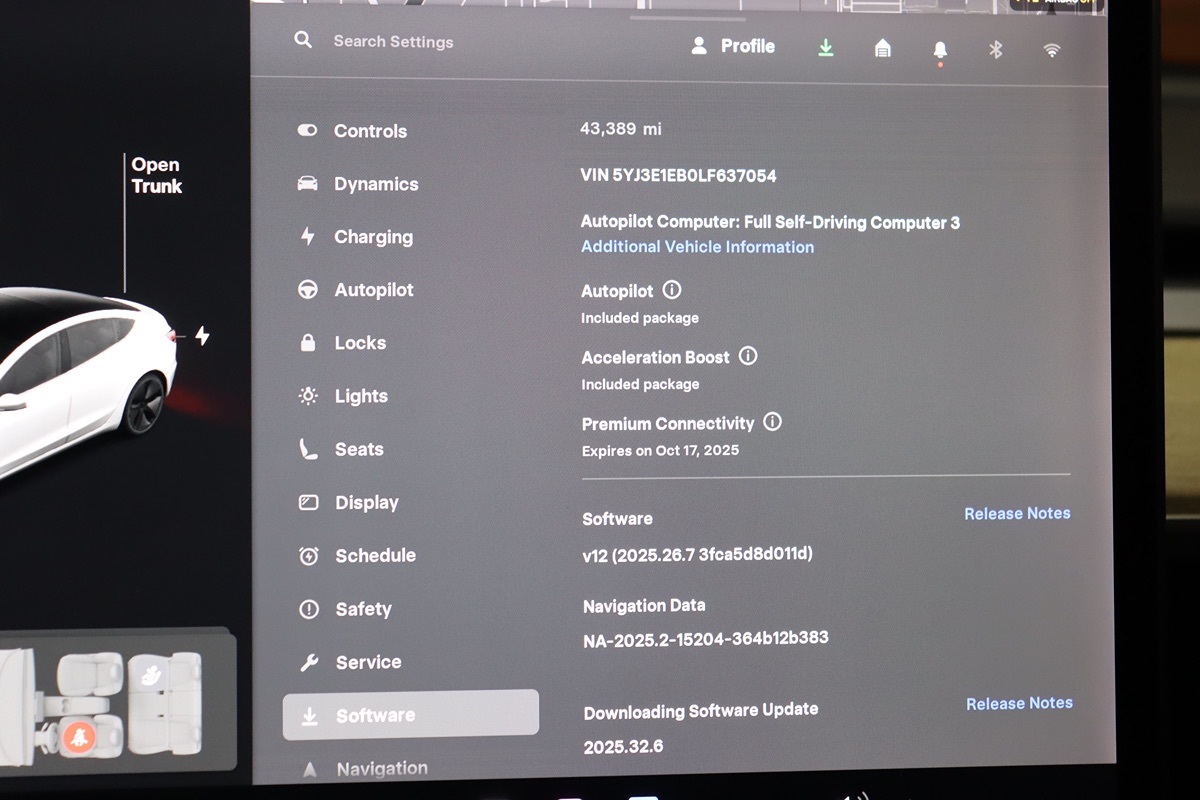This screenshot has width=1200, height=800.
Task: Open the garage door HomeLink icon
Action: point(882,48)
